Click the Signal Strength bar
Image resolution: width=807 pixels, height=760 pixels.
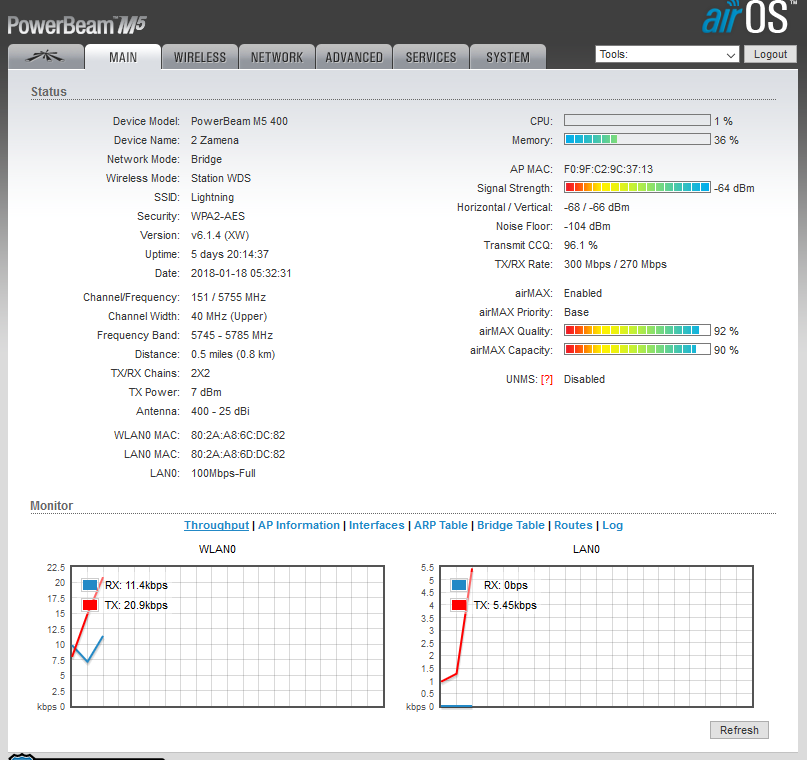[x=636, y=188]
